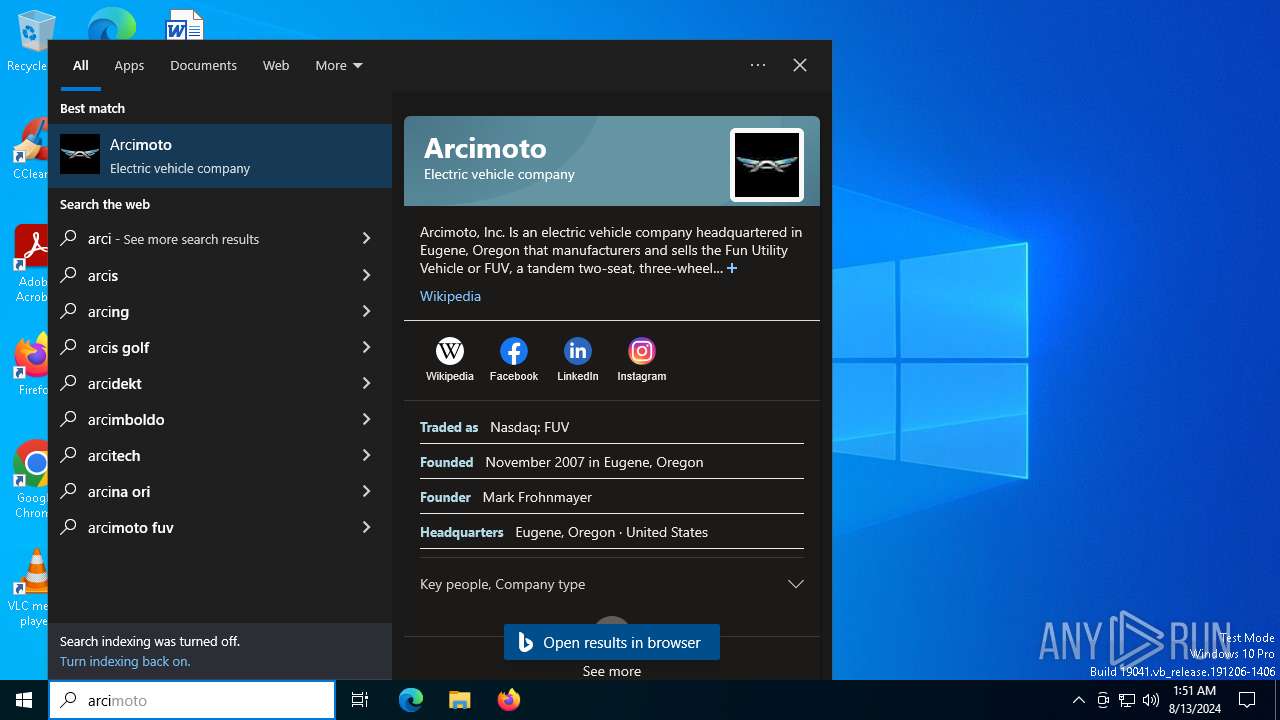Click Turn indexing back on link

coord(125,661)
